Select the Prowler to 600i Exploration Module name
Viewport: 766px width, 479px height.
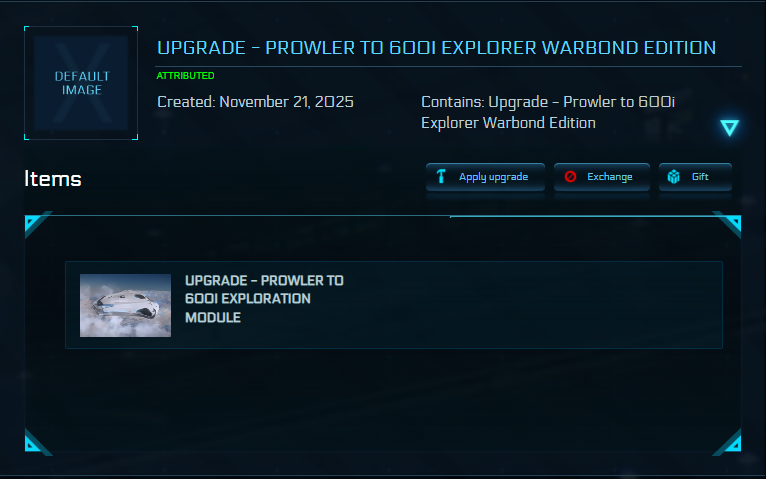(264, 299)
